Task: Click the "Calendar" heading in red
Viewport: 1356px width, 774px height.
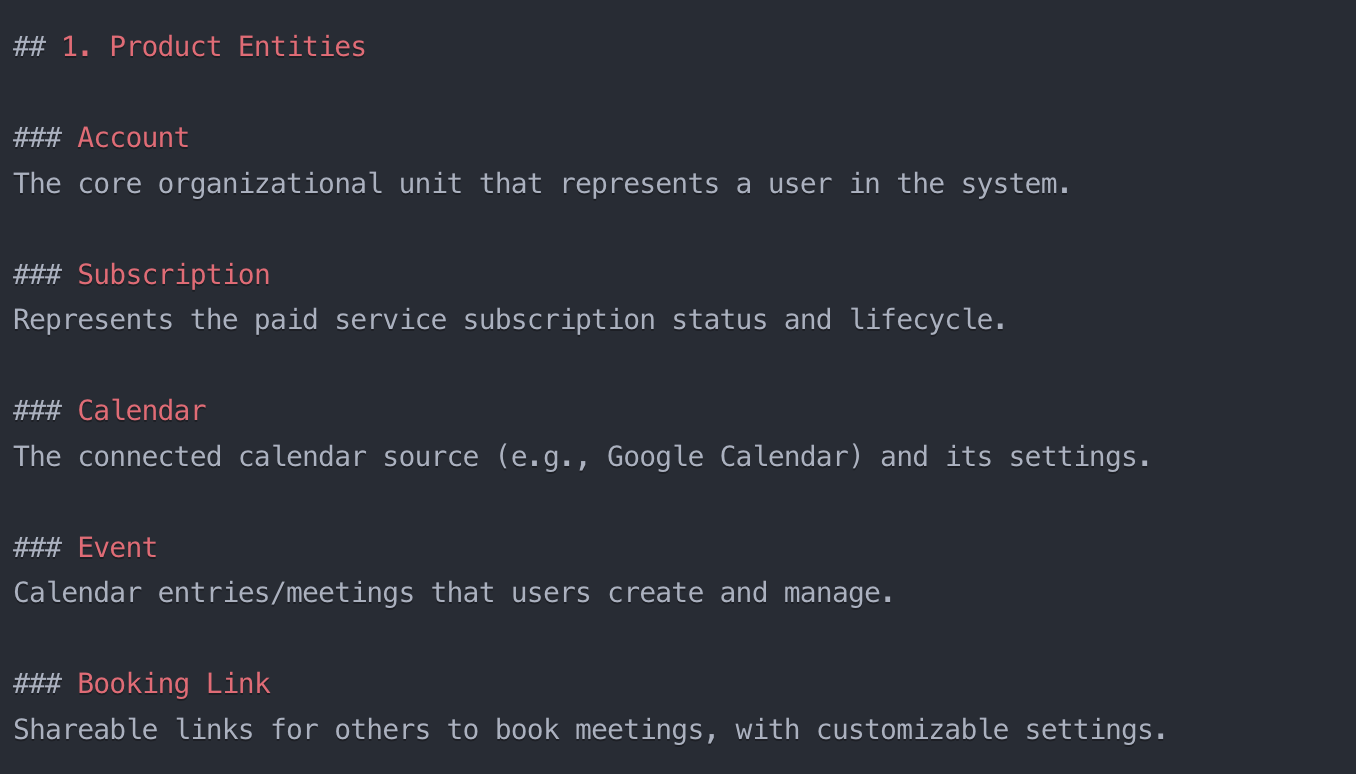Action: click(x=142, y=411)
